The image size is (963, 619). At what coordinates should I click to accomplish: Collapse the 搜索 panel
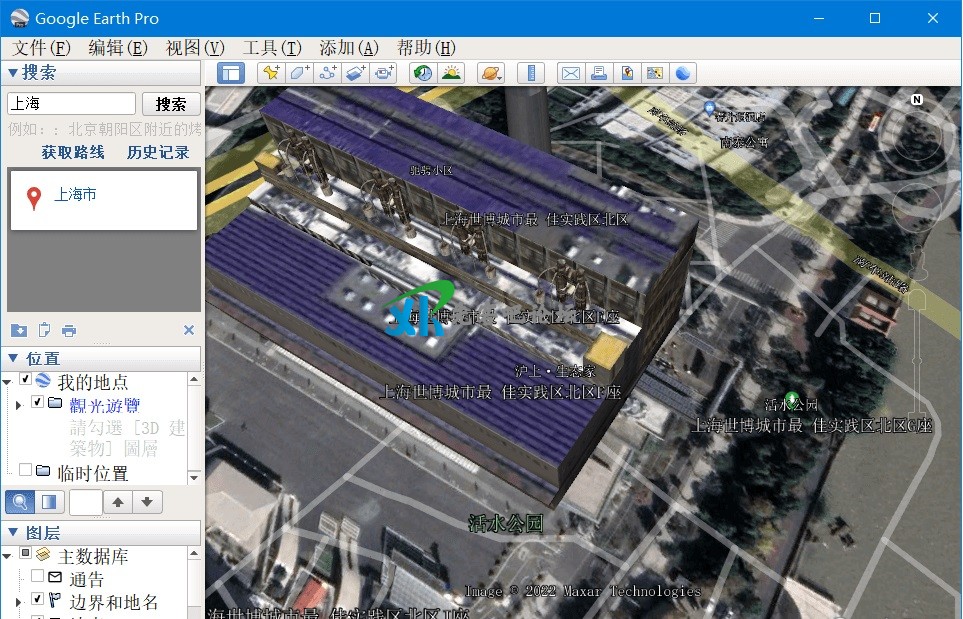coord(13,72)
